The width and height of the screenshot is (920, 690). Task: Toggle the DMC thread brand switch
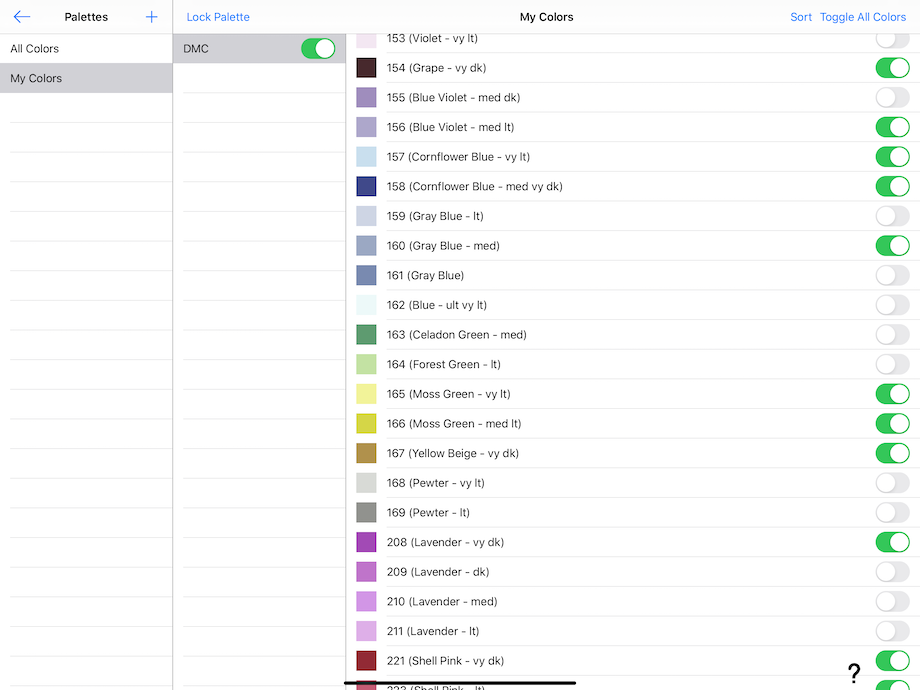318,49
